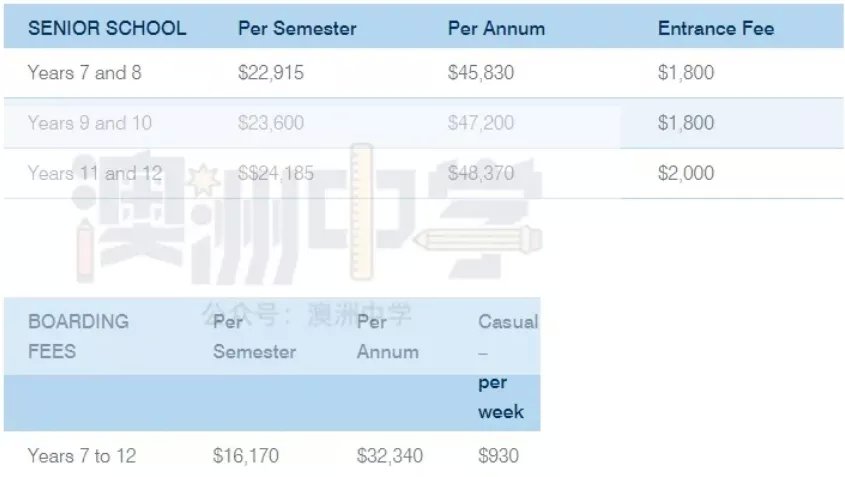Image resolution: width=845 pixels, height=477 pixels.
Task: Click the SENIOR SCHOOL column header
Action: pos(107,28)
